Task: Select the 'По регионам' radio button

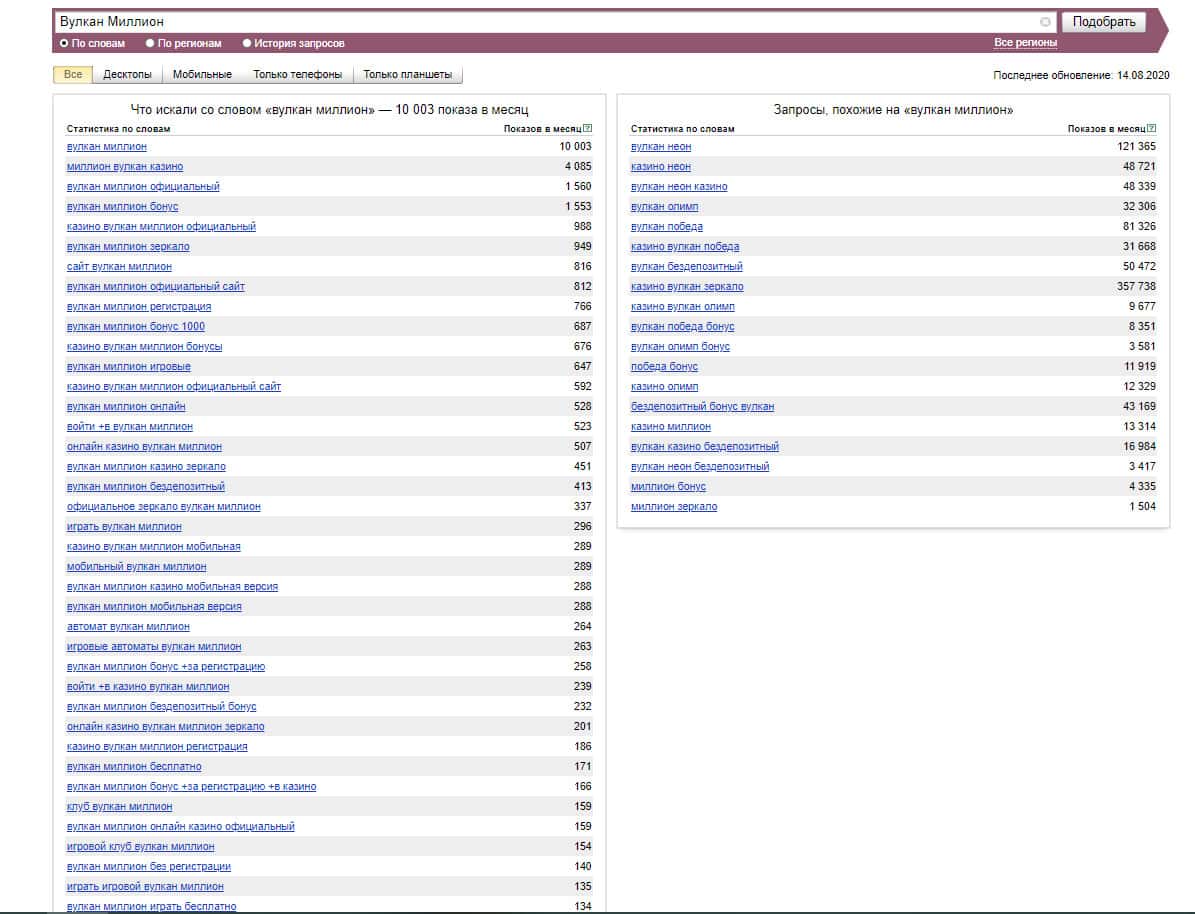Action: point(150,44)
